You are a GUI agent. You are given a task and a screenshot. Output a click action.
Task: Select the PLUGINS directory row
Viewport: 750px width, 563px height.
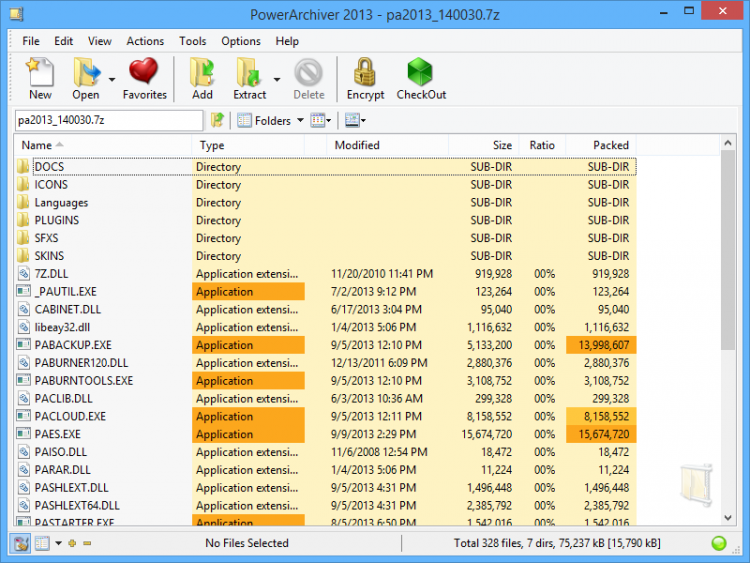(325, 220)
